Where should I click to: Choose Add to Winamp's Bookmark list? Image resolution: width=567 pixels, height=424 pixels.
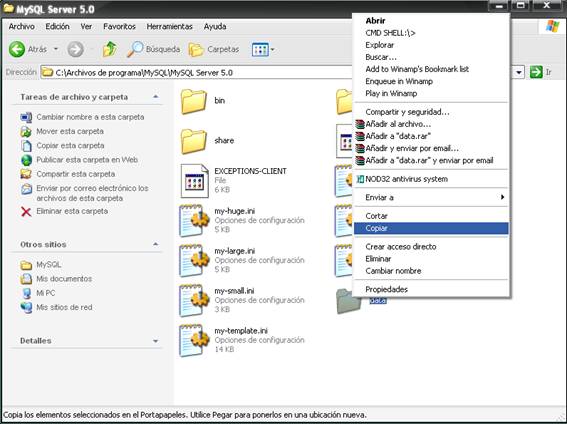431,69
